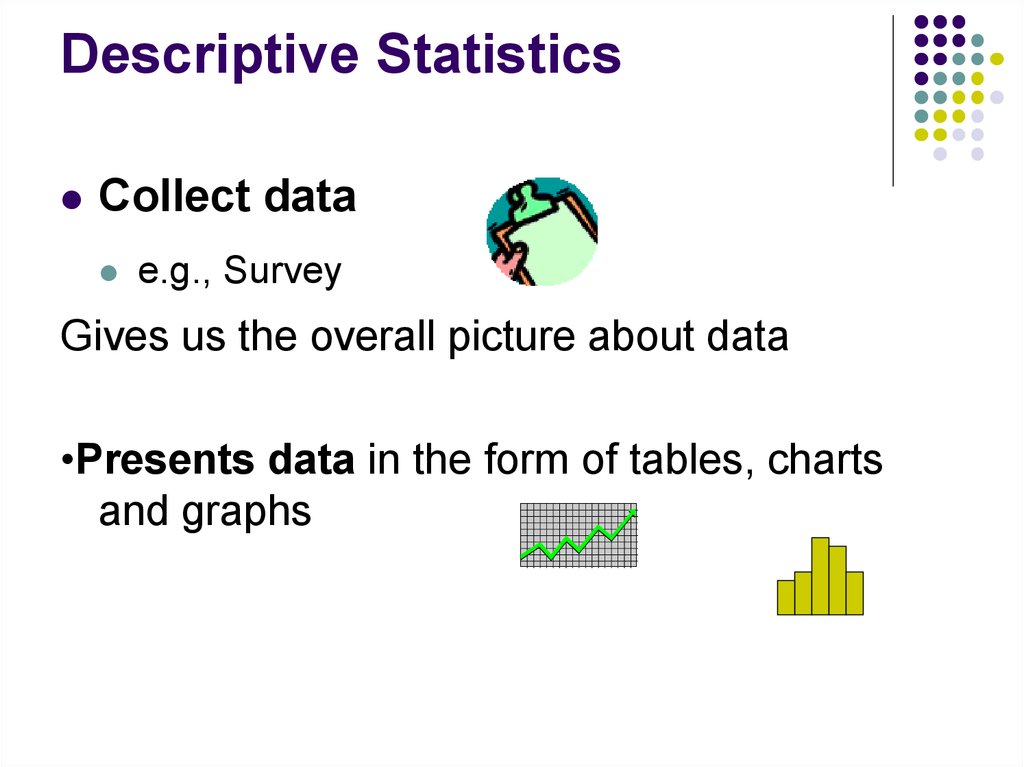The height and width of the screenshot is (767, 1024).
Task: Click the decorative colored dot grid
Action: [x=958, y=88]
